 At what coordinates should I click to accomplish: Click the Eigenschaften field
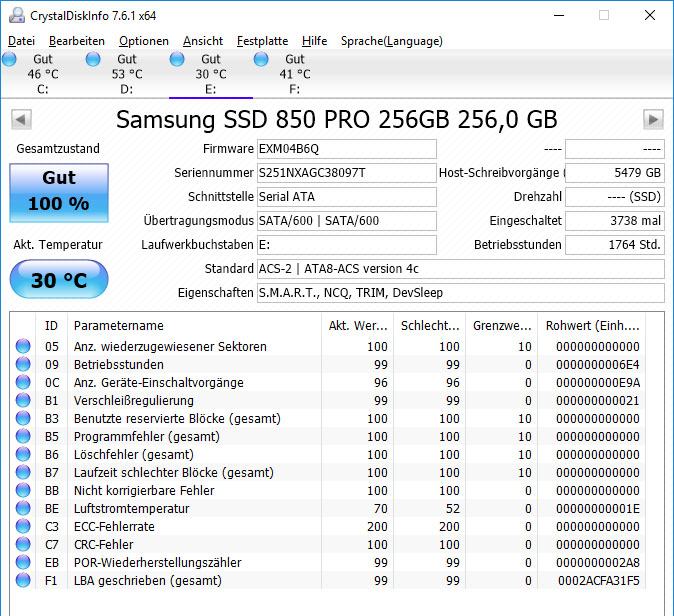coord(460,293)
